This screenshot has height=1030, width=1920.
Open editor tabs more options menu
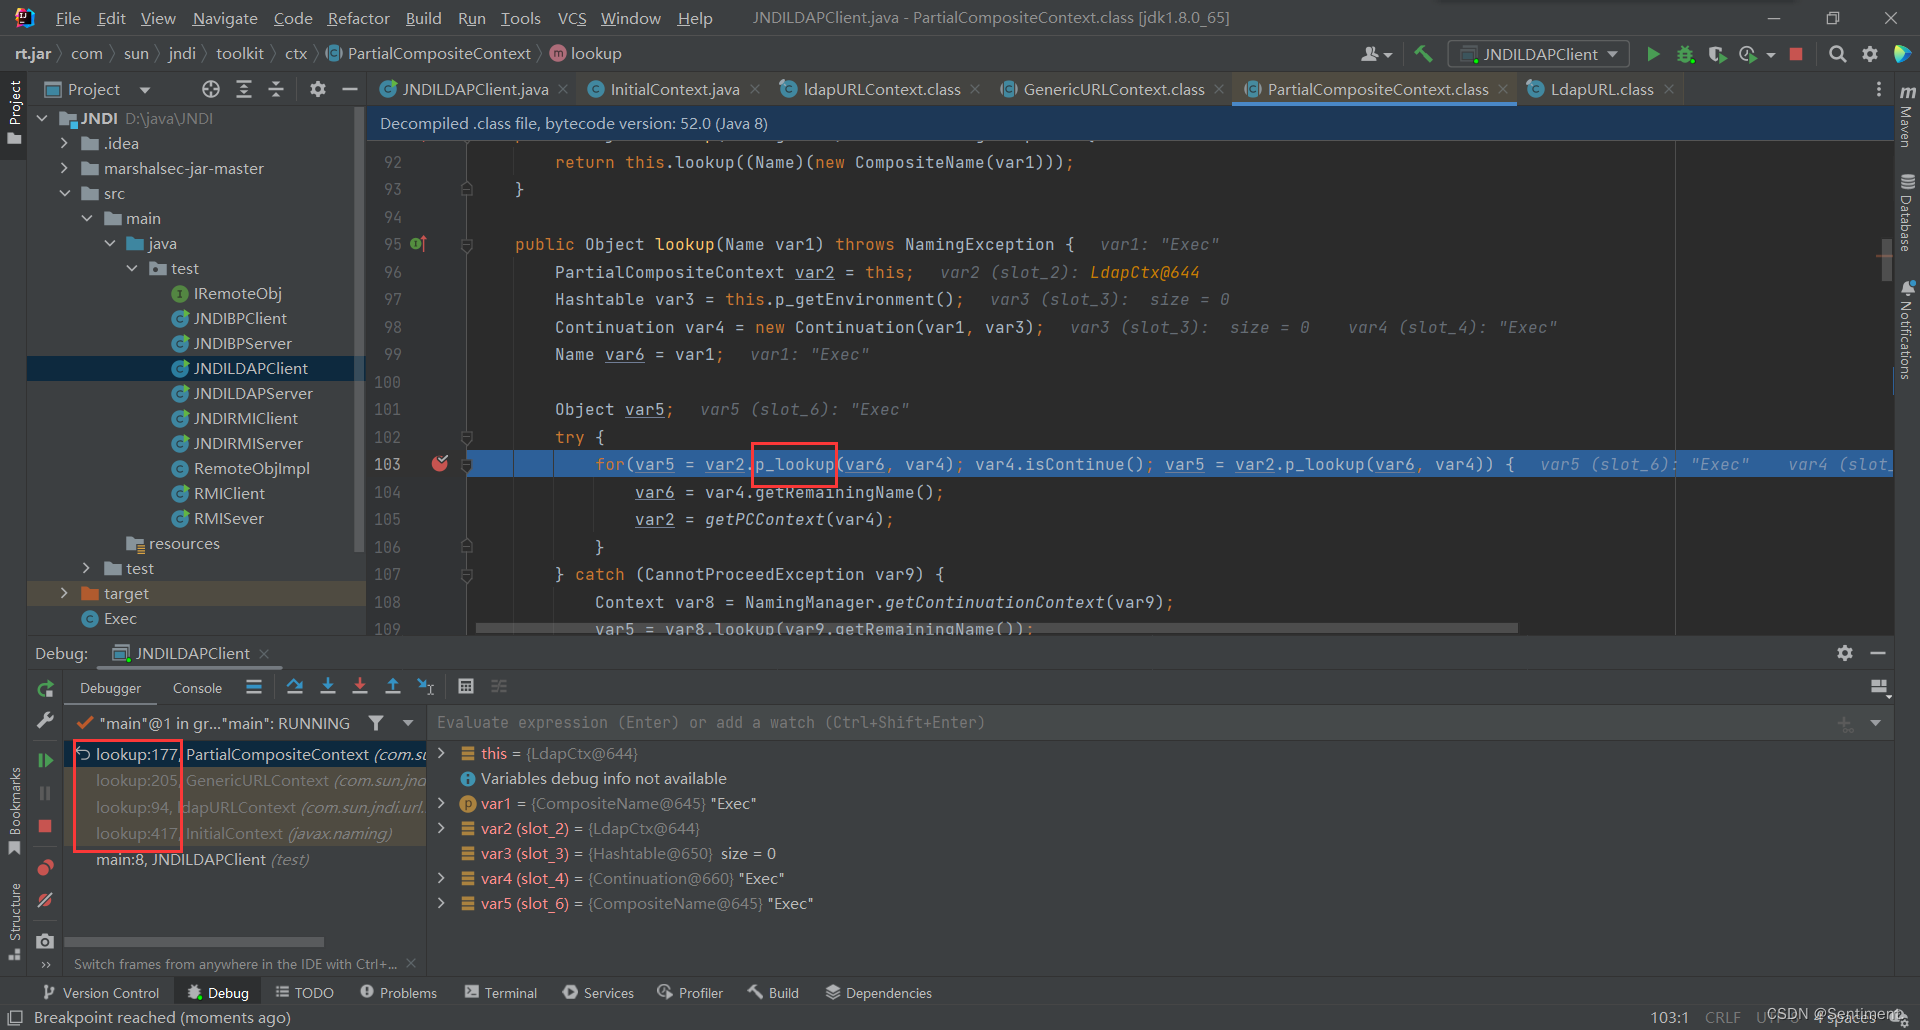pyautogui.click(x=1879, y=89)
